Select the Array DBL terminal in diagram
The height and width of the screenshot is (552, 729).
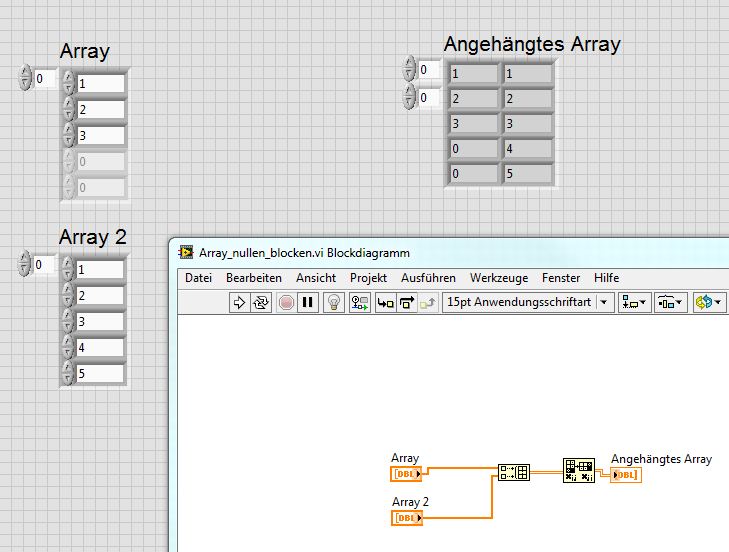(406, 474)
